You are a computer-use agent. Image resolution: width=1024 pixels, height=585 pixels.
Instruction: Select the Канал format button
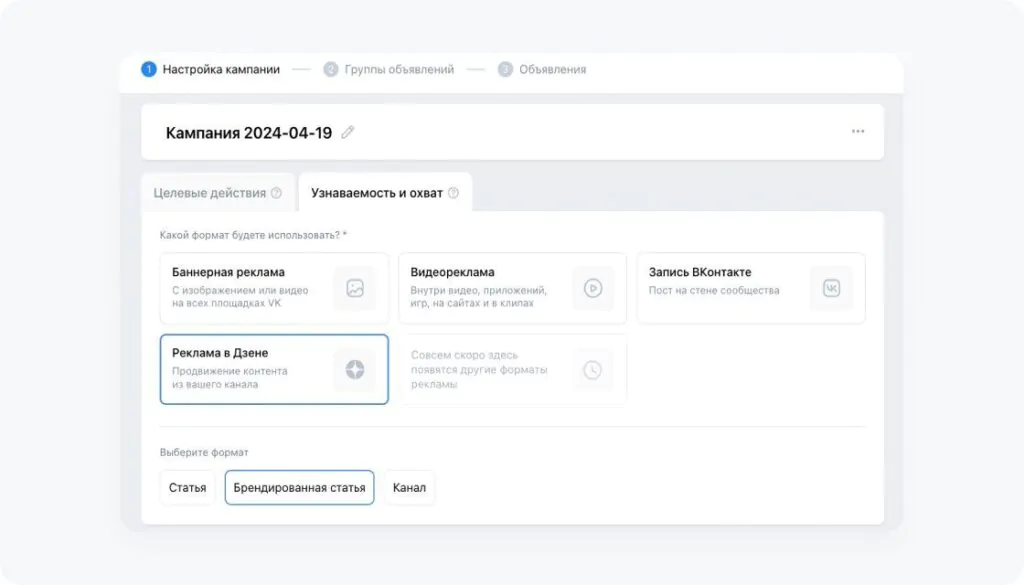tap(409, 488)
